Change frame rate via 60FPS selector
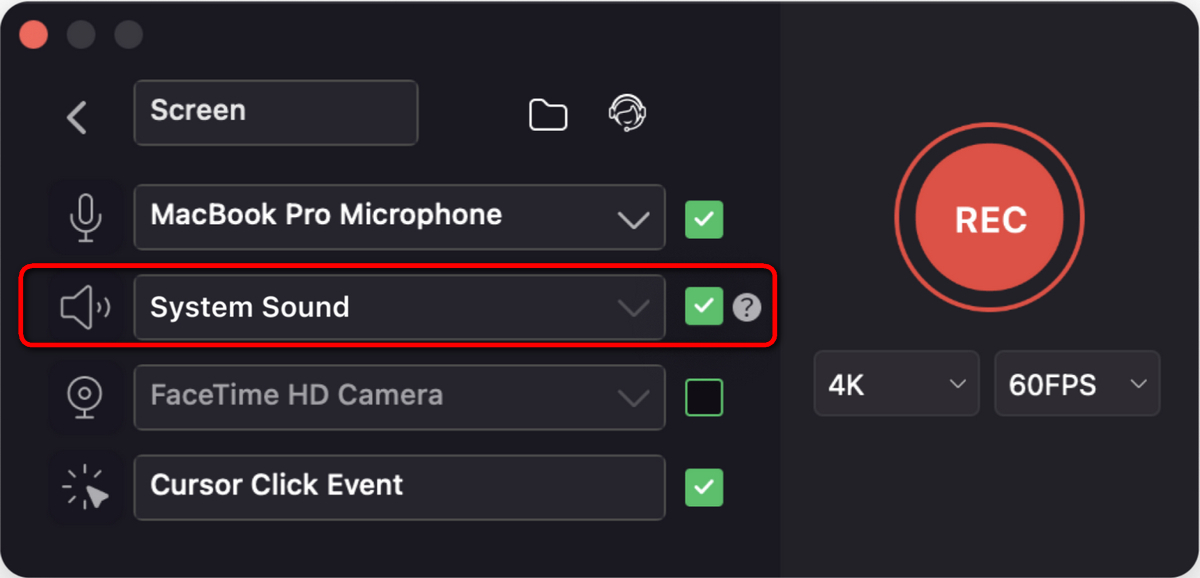 1076,383
